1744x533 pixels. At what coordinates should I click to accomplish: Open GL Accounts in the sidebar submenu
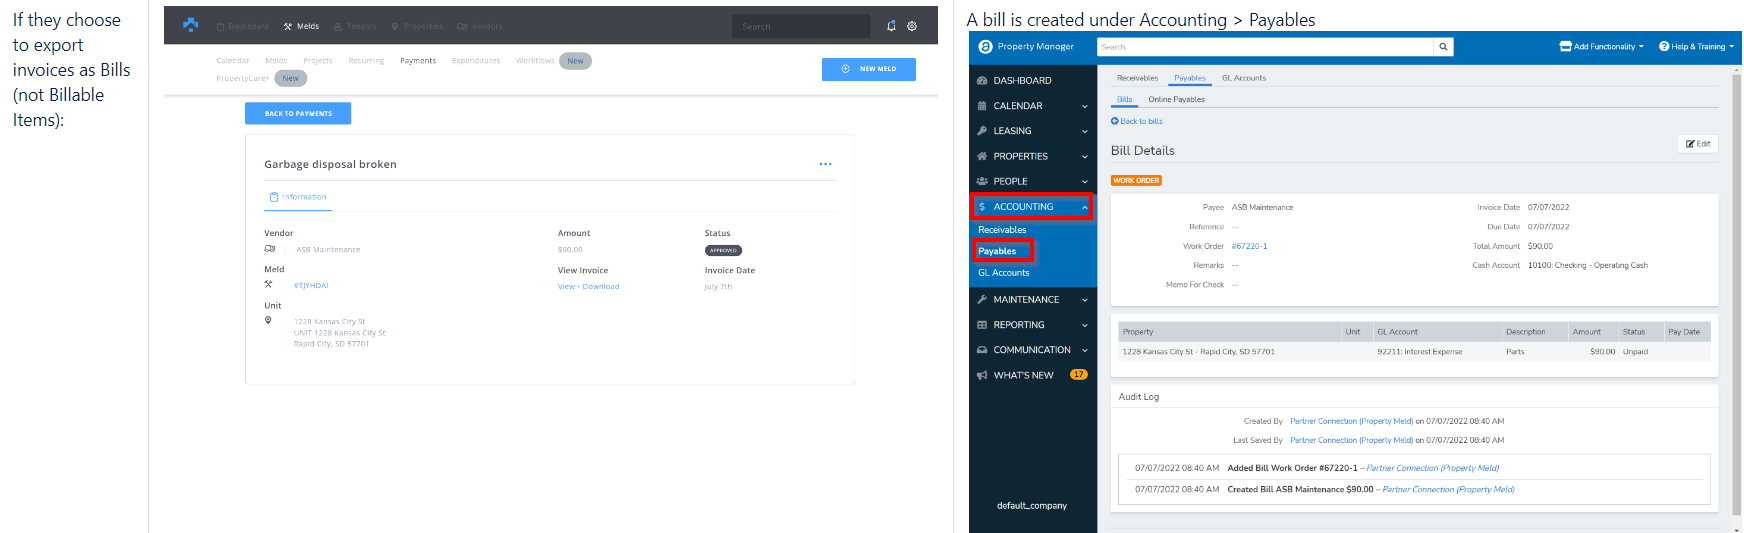coord(1004,273)
